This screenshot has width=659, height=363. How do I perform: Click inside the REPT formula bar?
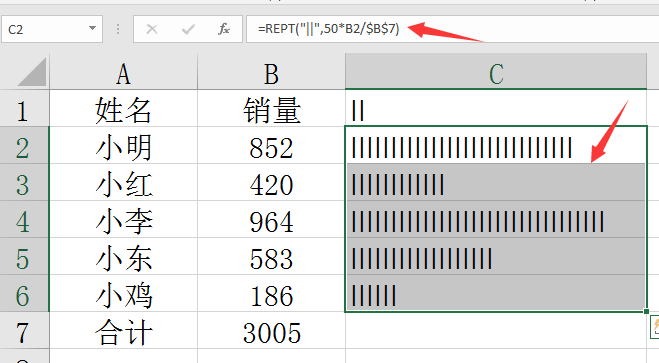click(x=452, y=29)
